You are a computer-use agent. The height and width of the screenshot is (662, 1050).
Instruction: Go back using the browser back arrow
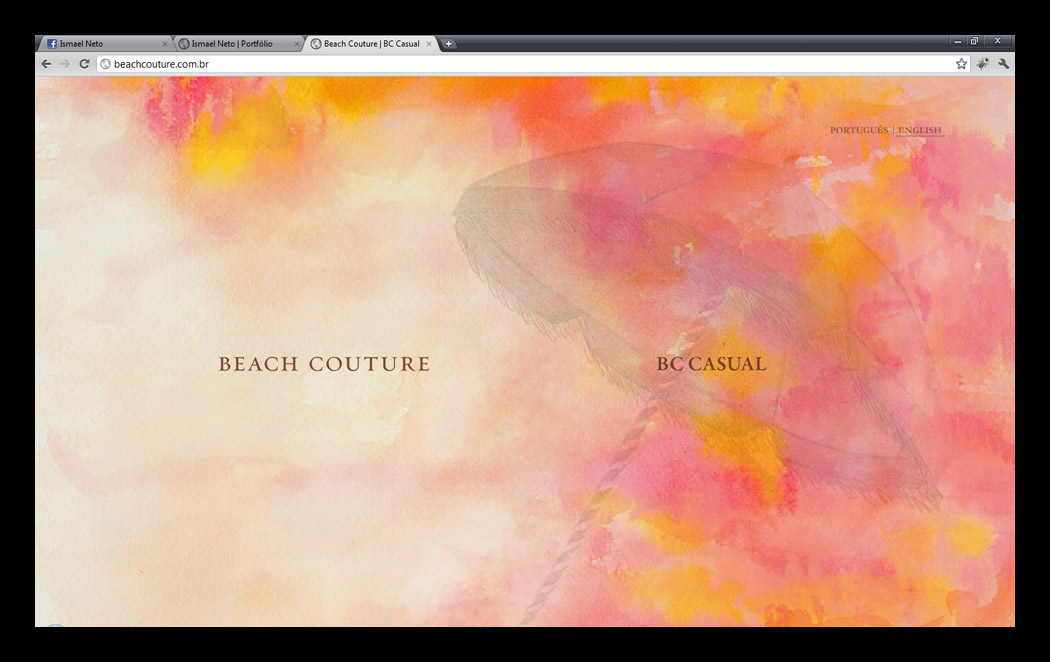[x=46, y=64]
